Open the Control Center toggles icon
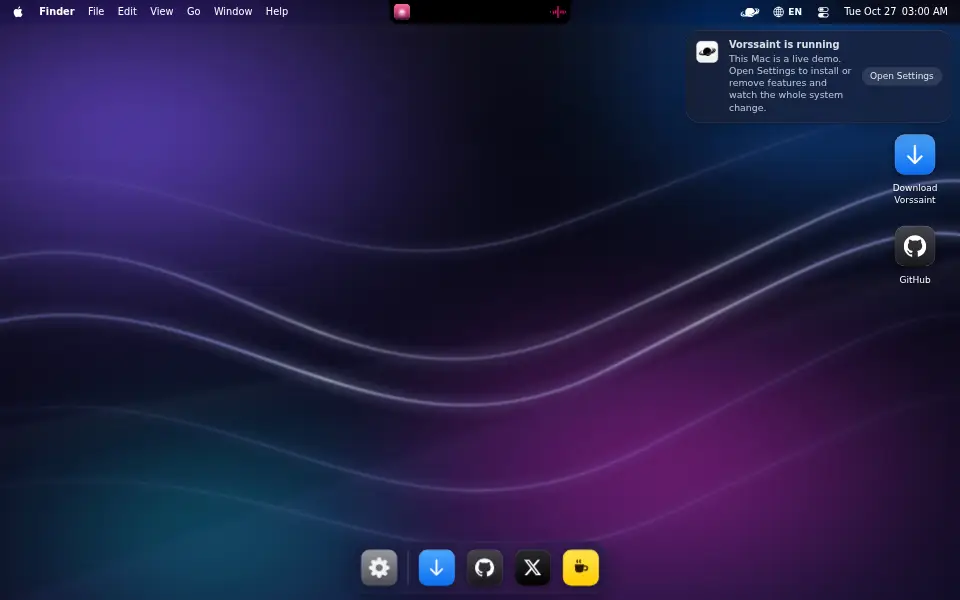 point(823,12)
